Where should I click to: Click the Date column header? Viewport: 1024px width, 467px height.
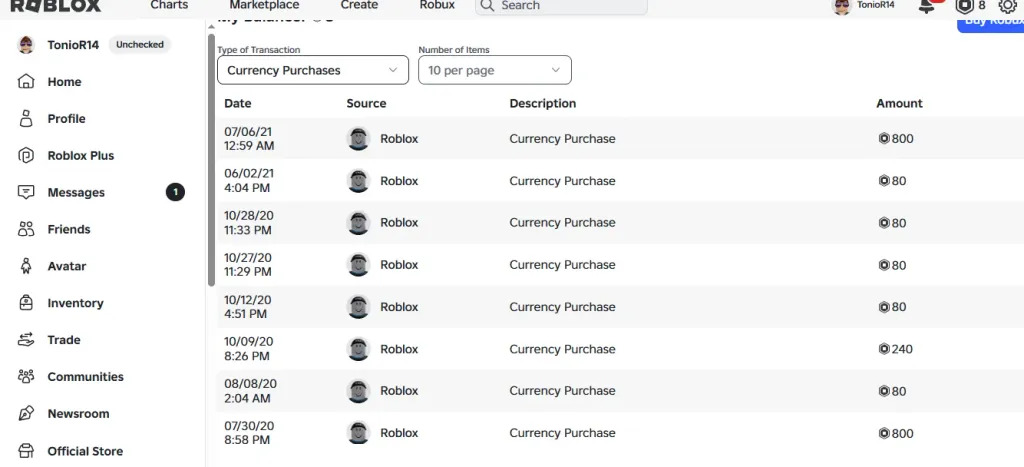(238, 103)
